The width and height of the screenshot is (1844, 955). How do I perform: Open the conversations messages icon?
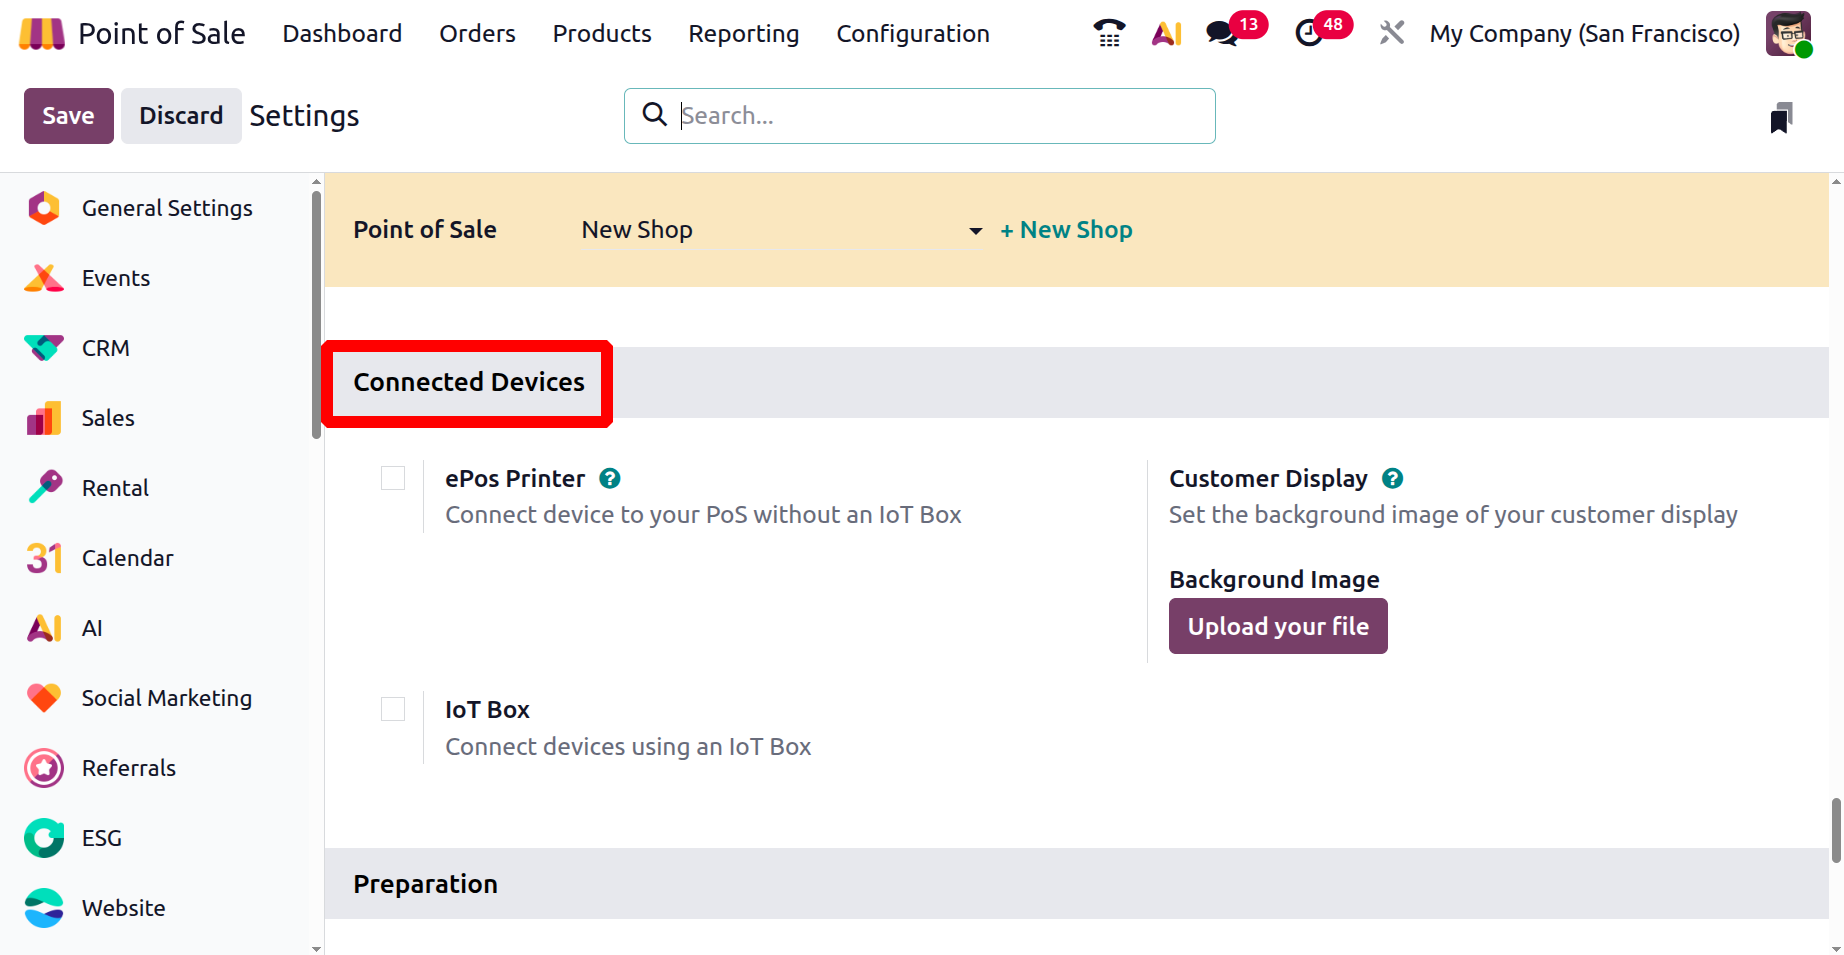1222,34
